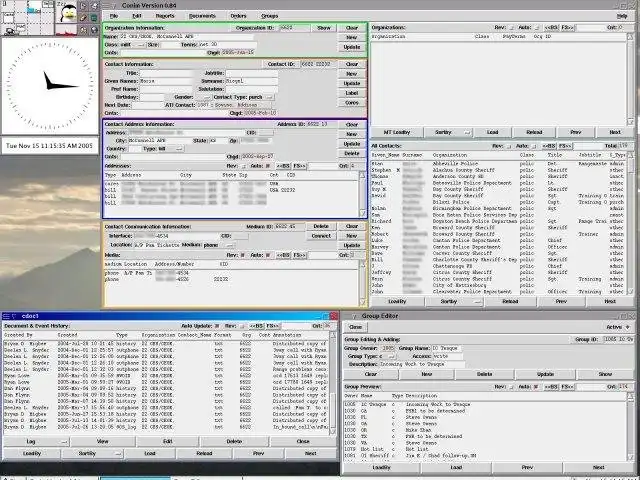Click Label button in Contact Information
This screenshot has height=480, width=640.
[351, 93]
